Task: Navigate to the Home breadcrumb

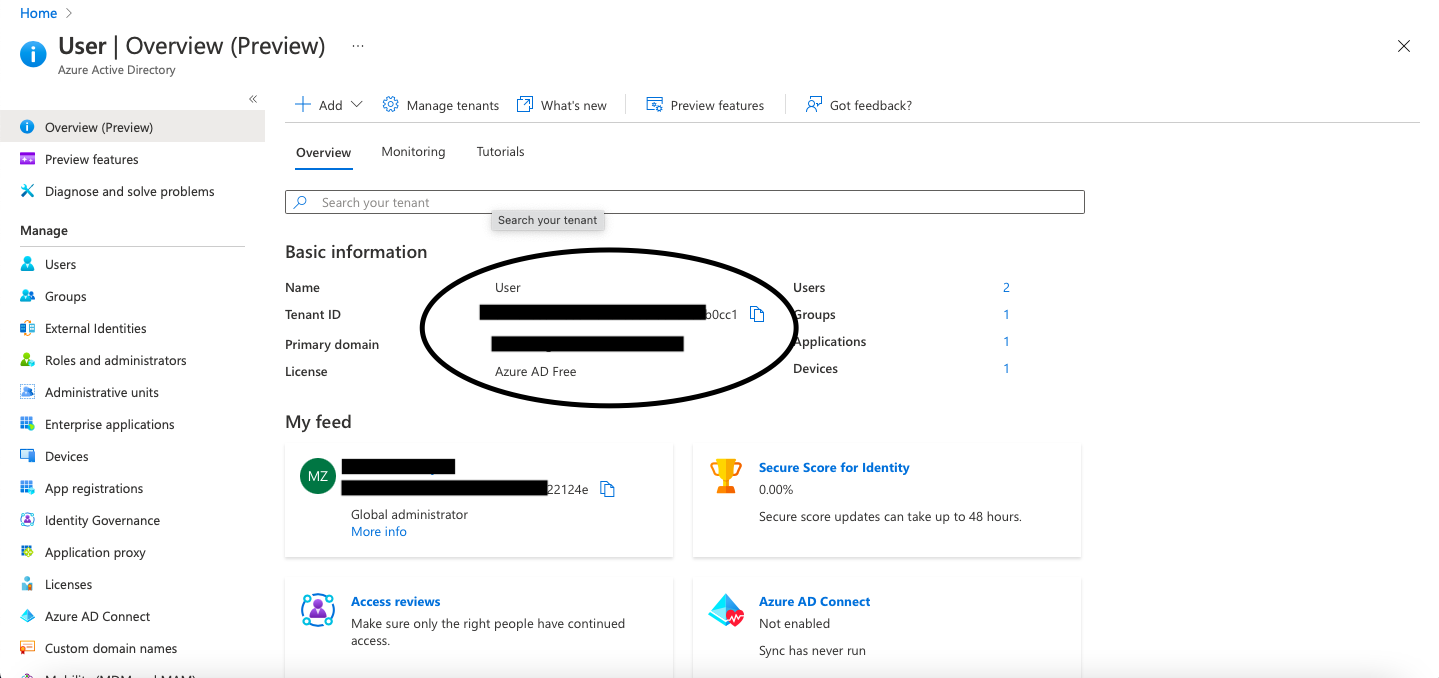Action: coord(39,13)
